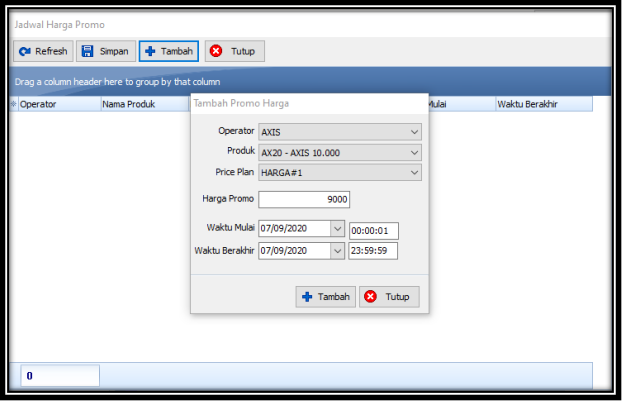Open the Waktu Berakhir date picker arrow

click(x=336, y=250)
